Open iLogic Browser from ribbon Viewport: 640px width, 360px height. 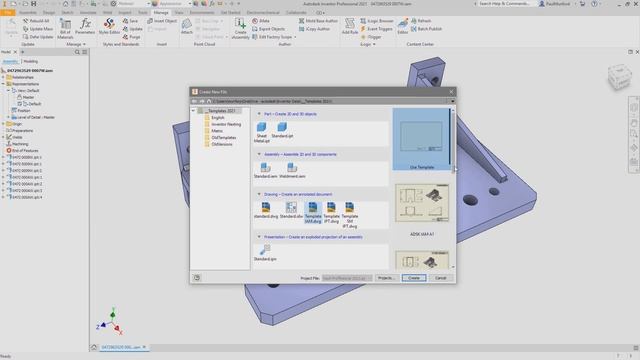coord(377,21)
